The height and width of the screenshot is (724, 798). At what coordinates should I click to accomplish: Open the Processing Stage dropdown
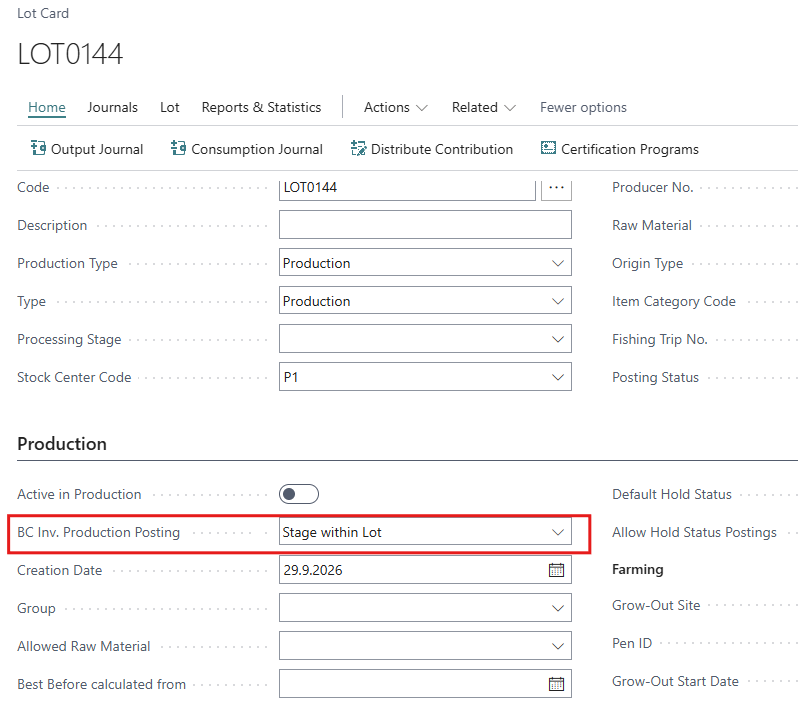coord(558,339)
